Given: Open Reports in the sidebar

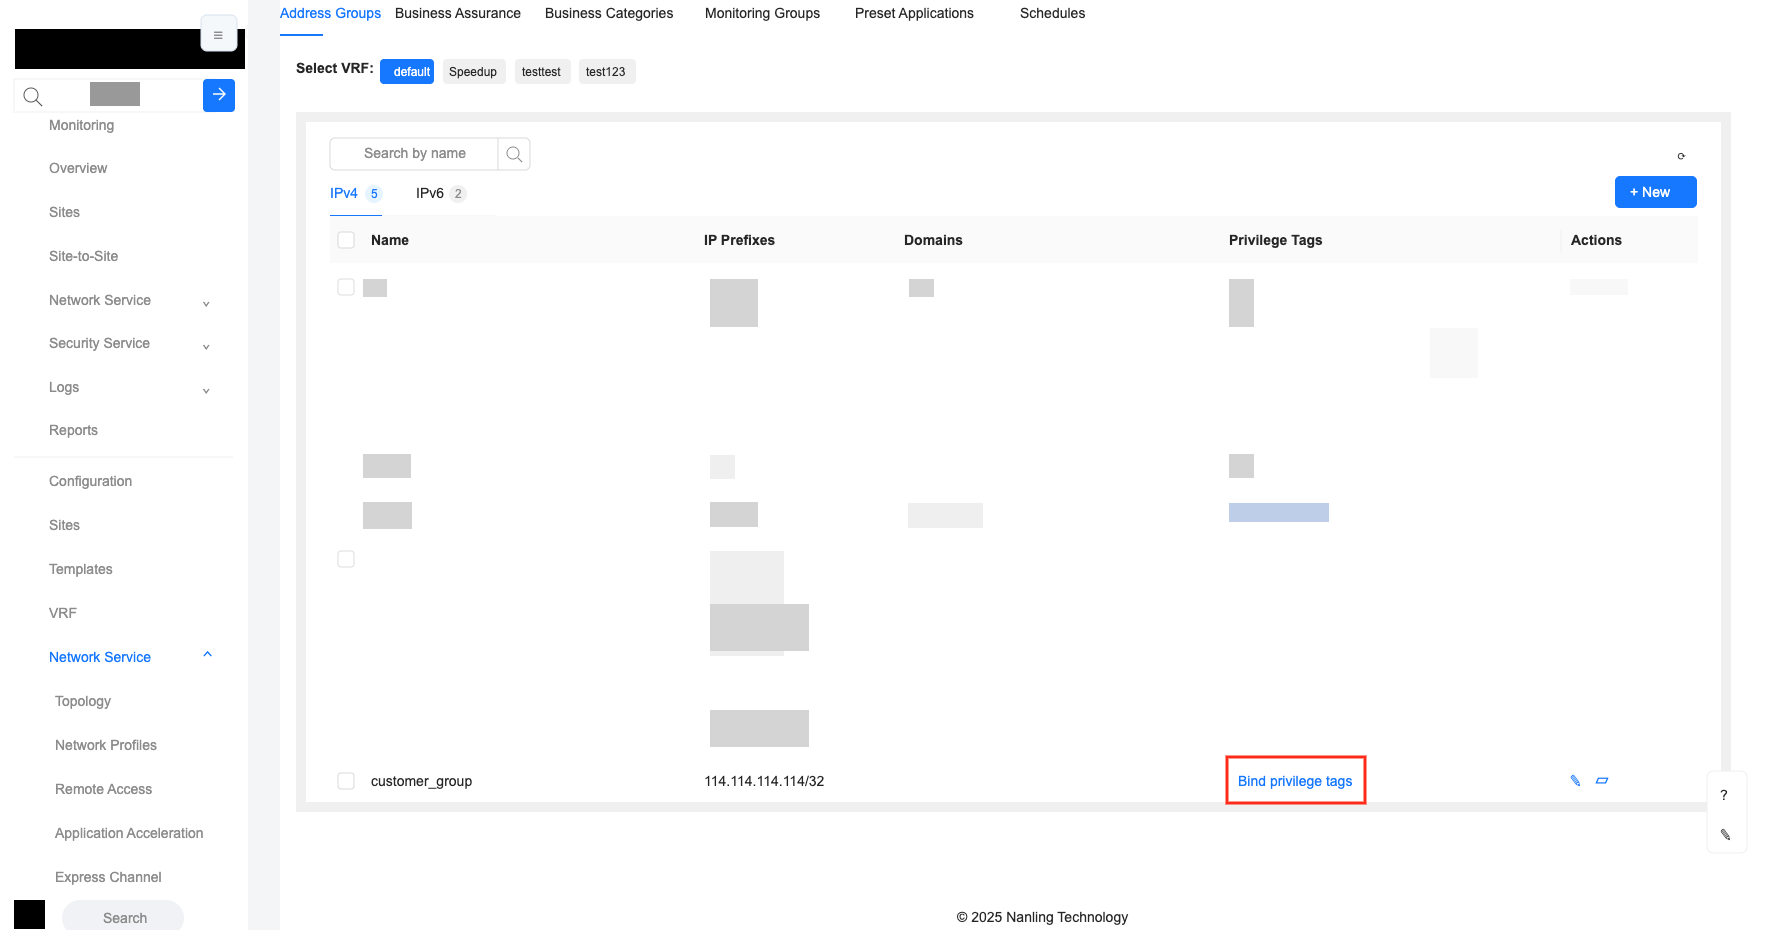Looking at the screenshot, I should [x=73, y=430].
